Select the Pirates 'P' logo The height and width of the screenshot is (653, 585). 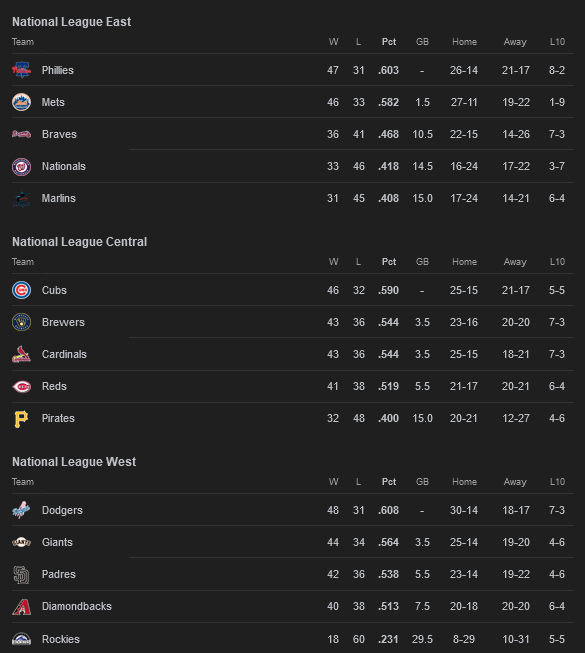(21, 419)
